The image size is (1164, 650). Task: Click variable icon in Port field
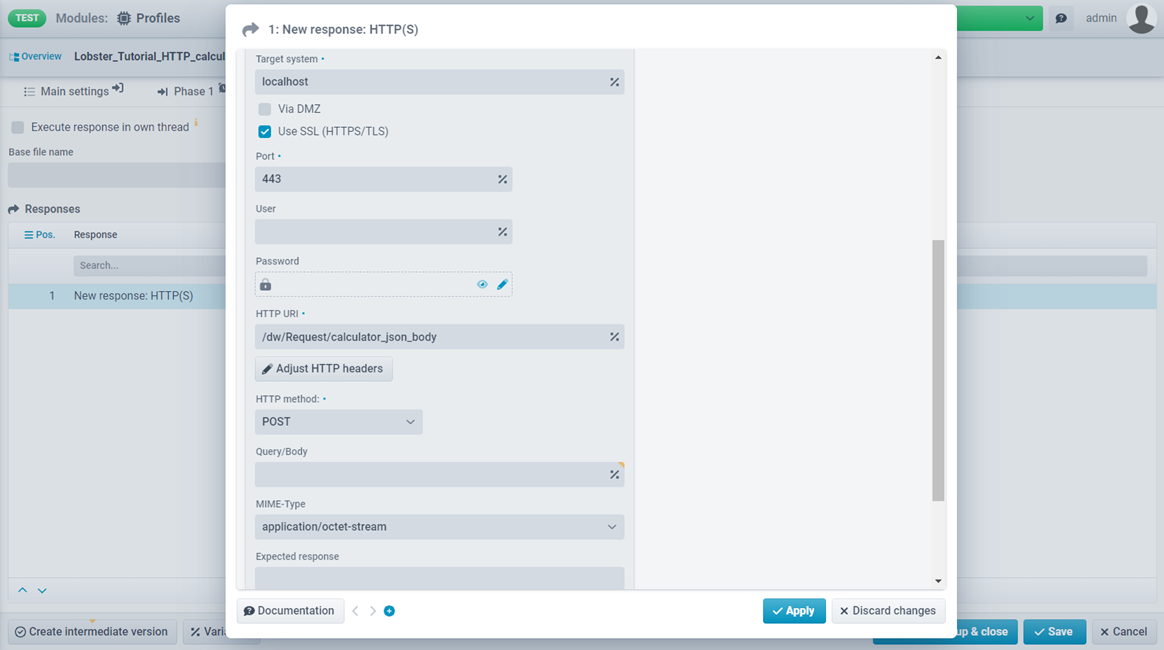click(502, 179)
